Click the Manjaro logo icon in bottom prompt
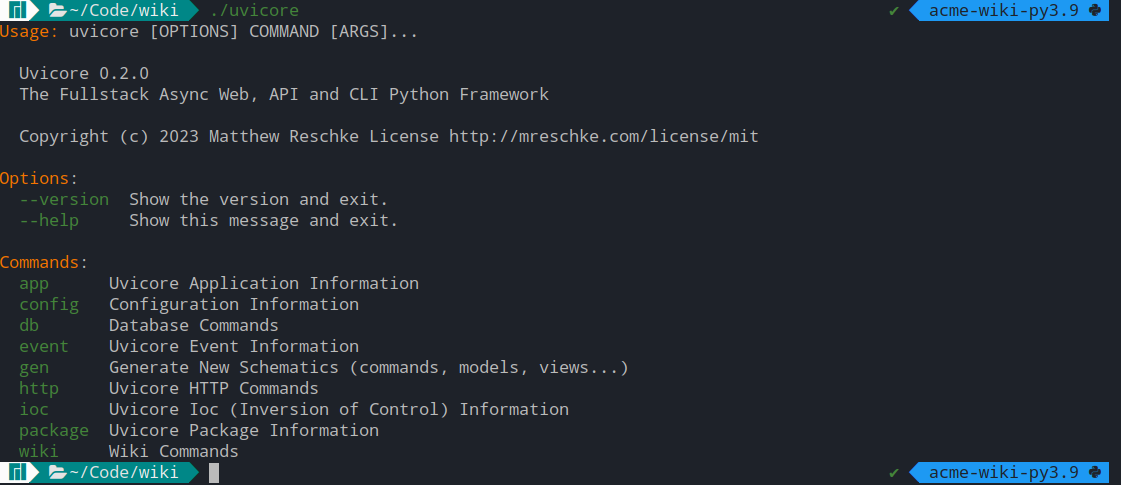 (18, 472)
